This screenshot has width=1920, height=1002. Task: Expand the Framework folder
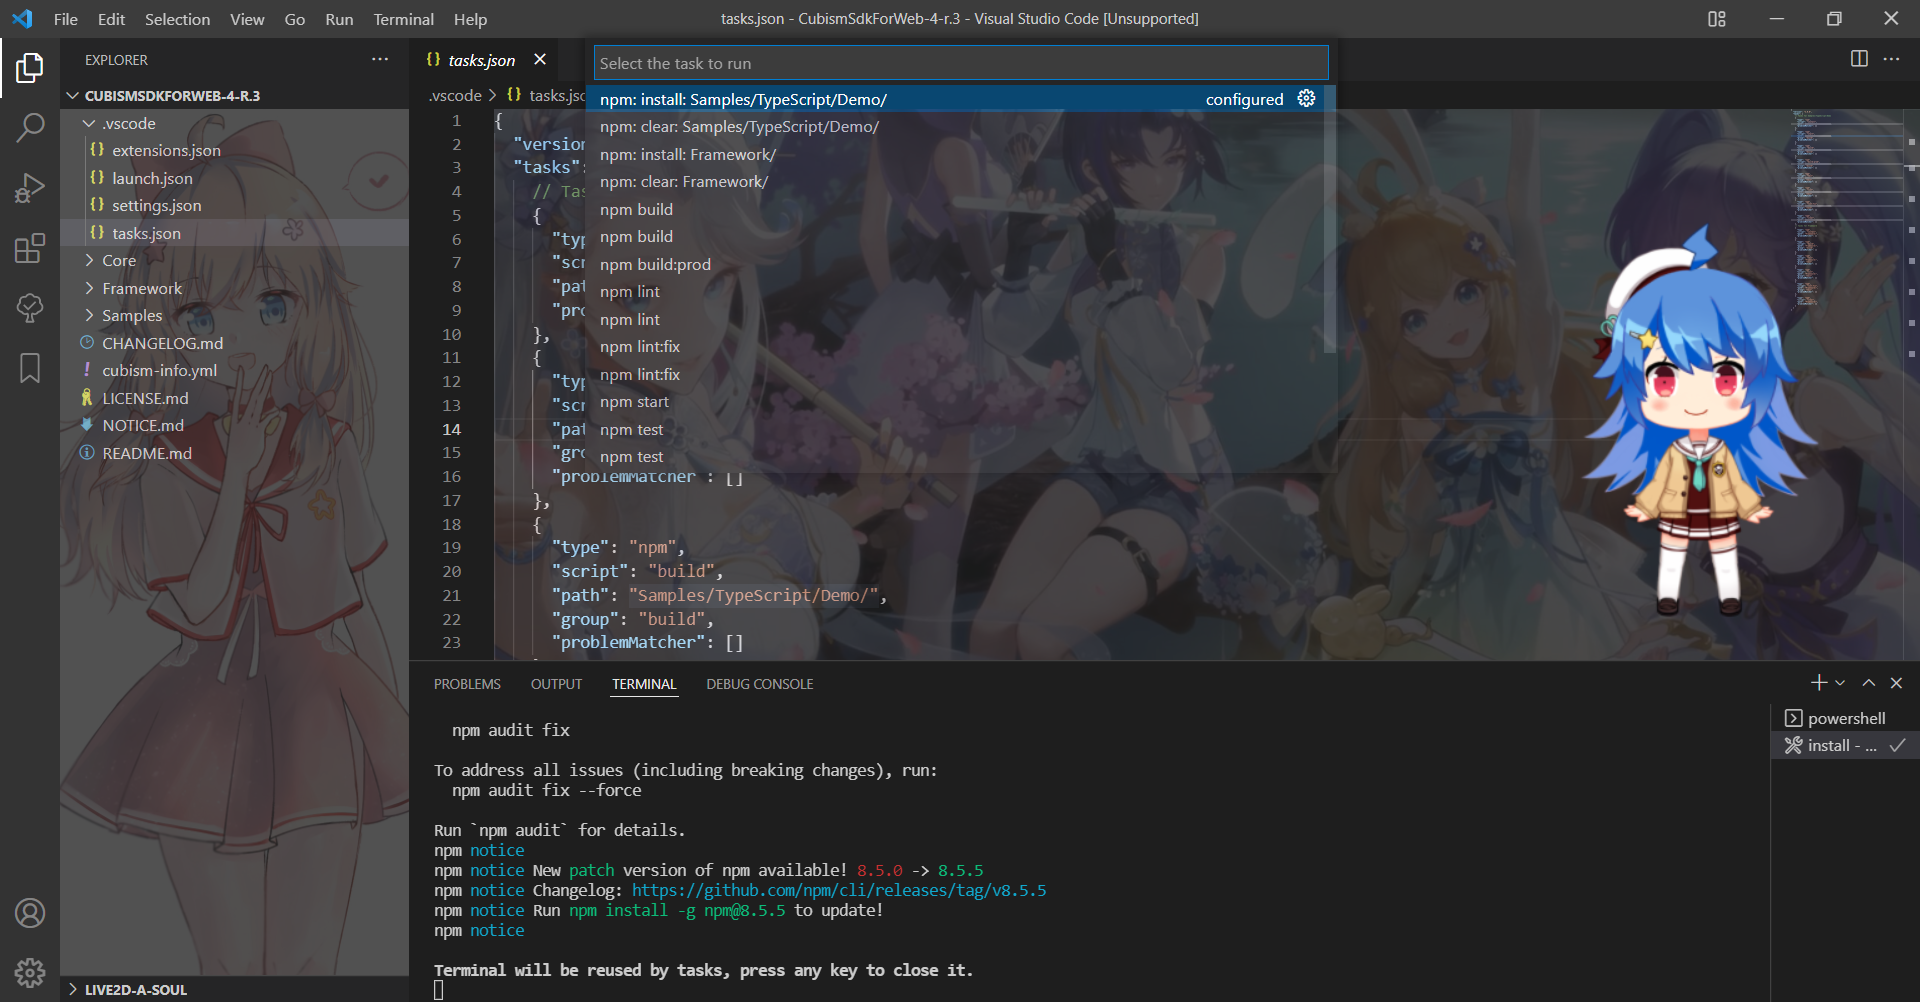tap(142, 288)
